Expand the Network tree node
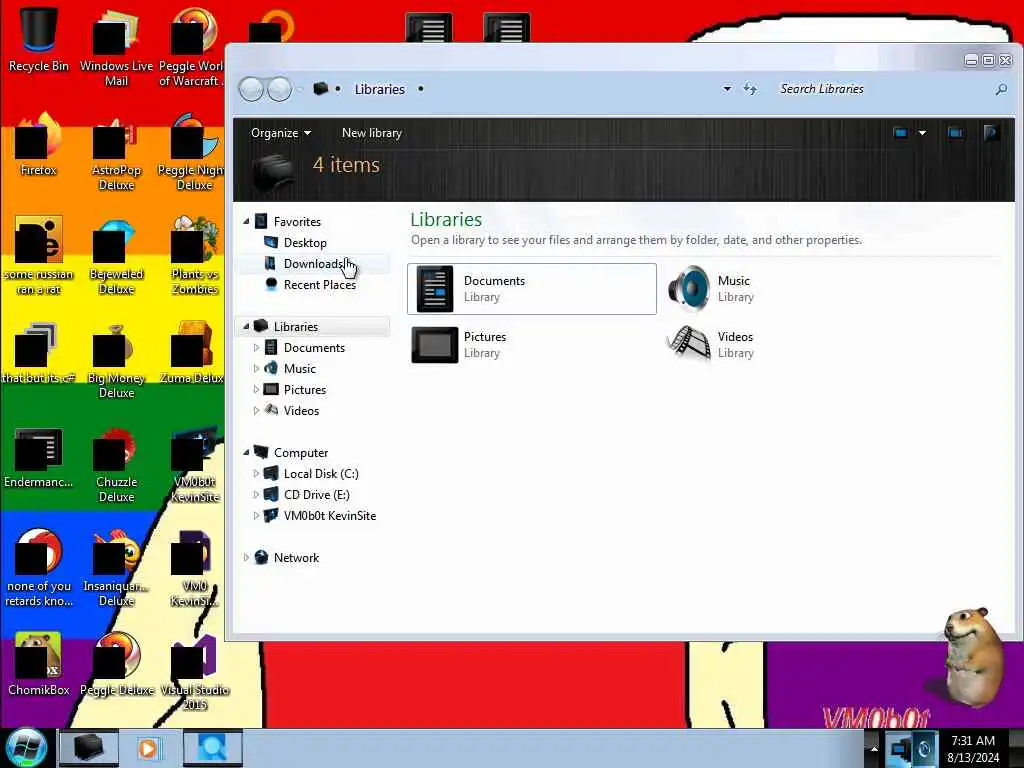The image size is (1024, 768). [246, 558]
